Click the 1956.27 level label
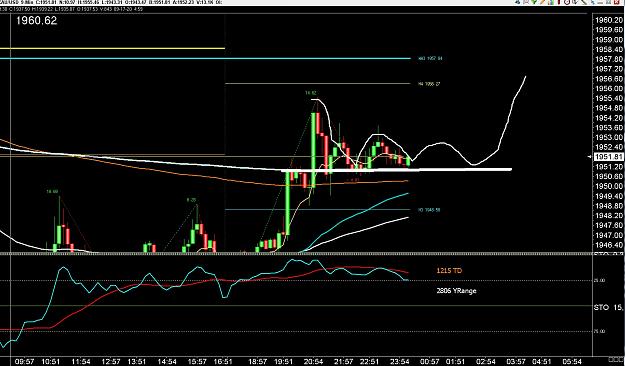 click(x=429, y=84)
